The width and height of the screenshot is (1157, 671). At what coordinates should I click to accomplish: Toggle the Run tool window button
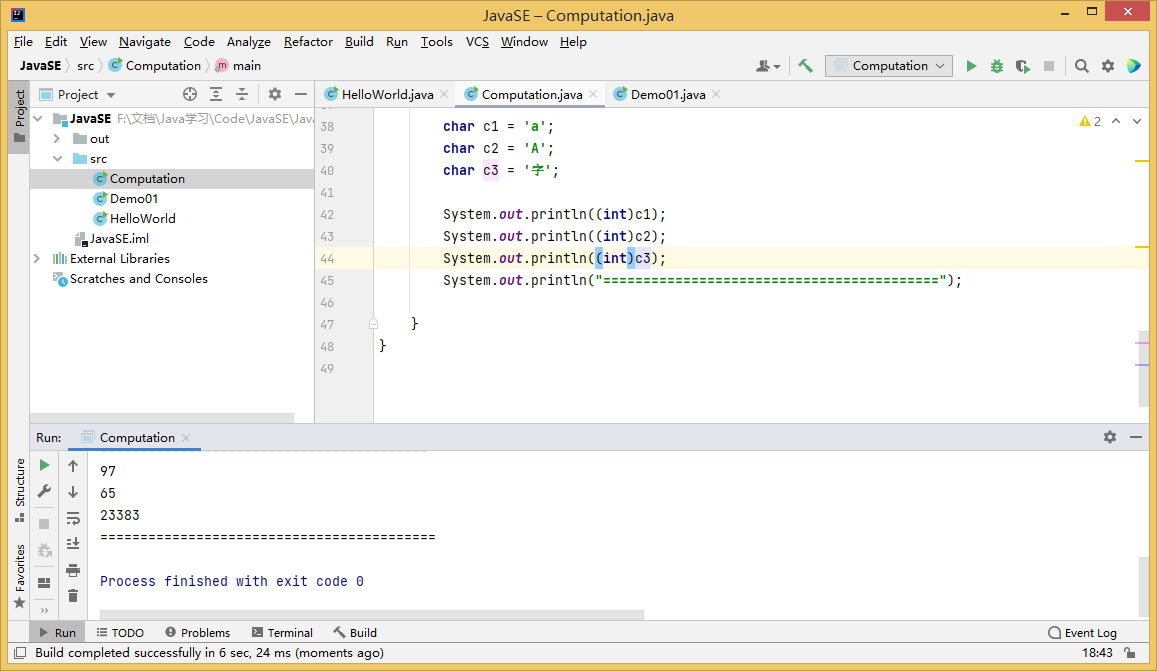[57, 633]
